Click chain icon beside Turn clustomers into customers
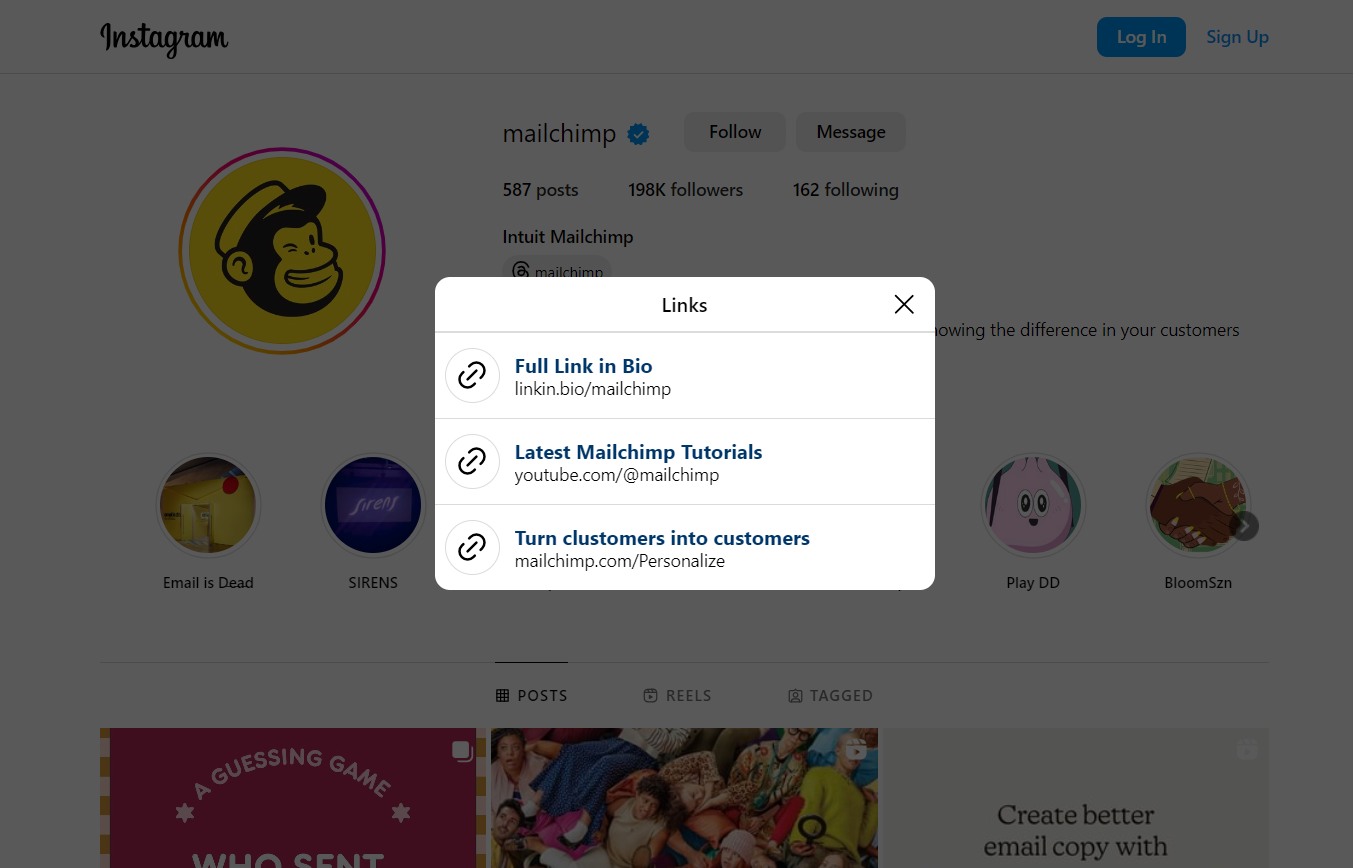This screenshot has width=1353, height=868. [472, 548]
